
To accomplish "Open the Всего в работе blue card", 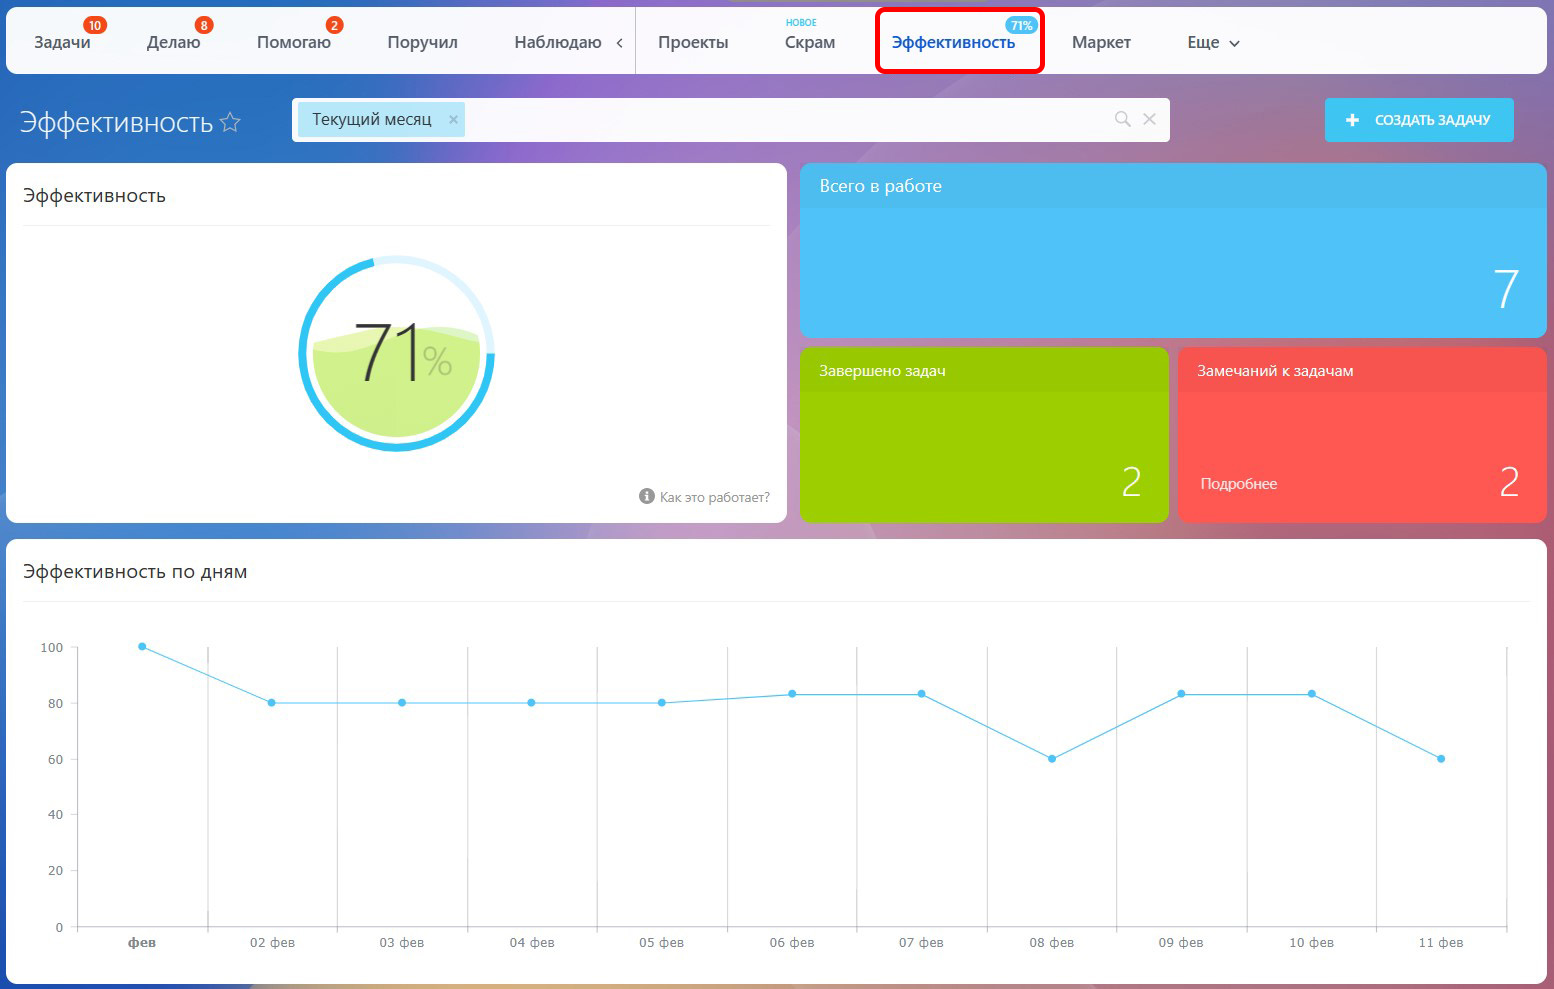I will click(1173, 251).
